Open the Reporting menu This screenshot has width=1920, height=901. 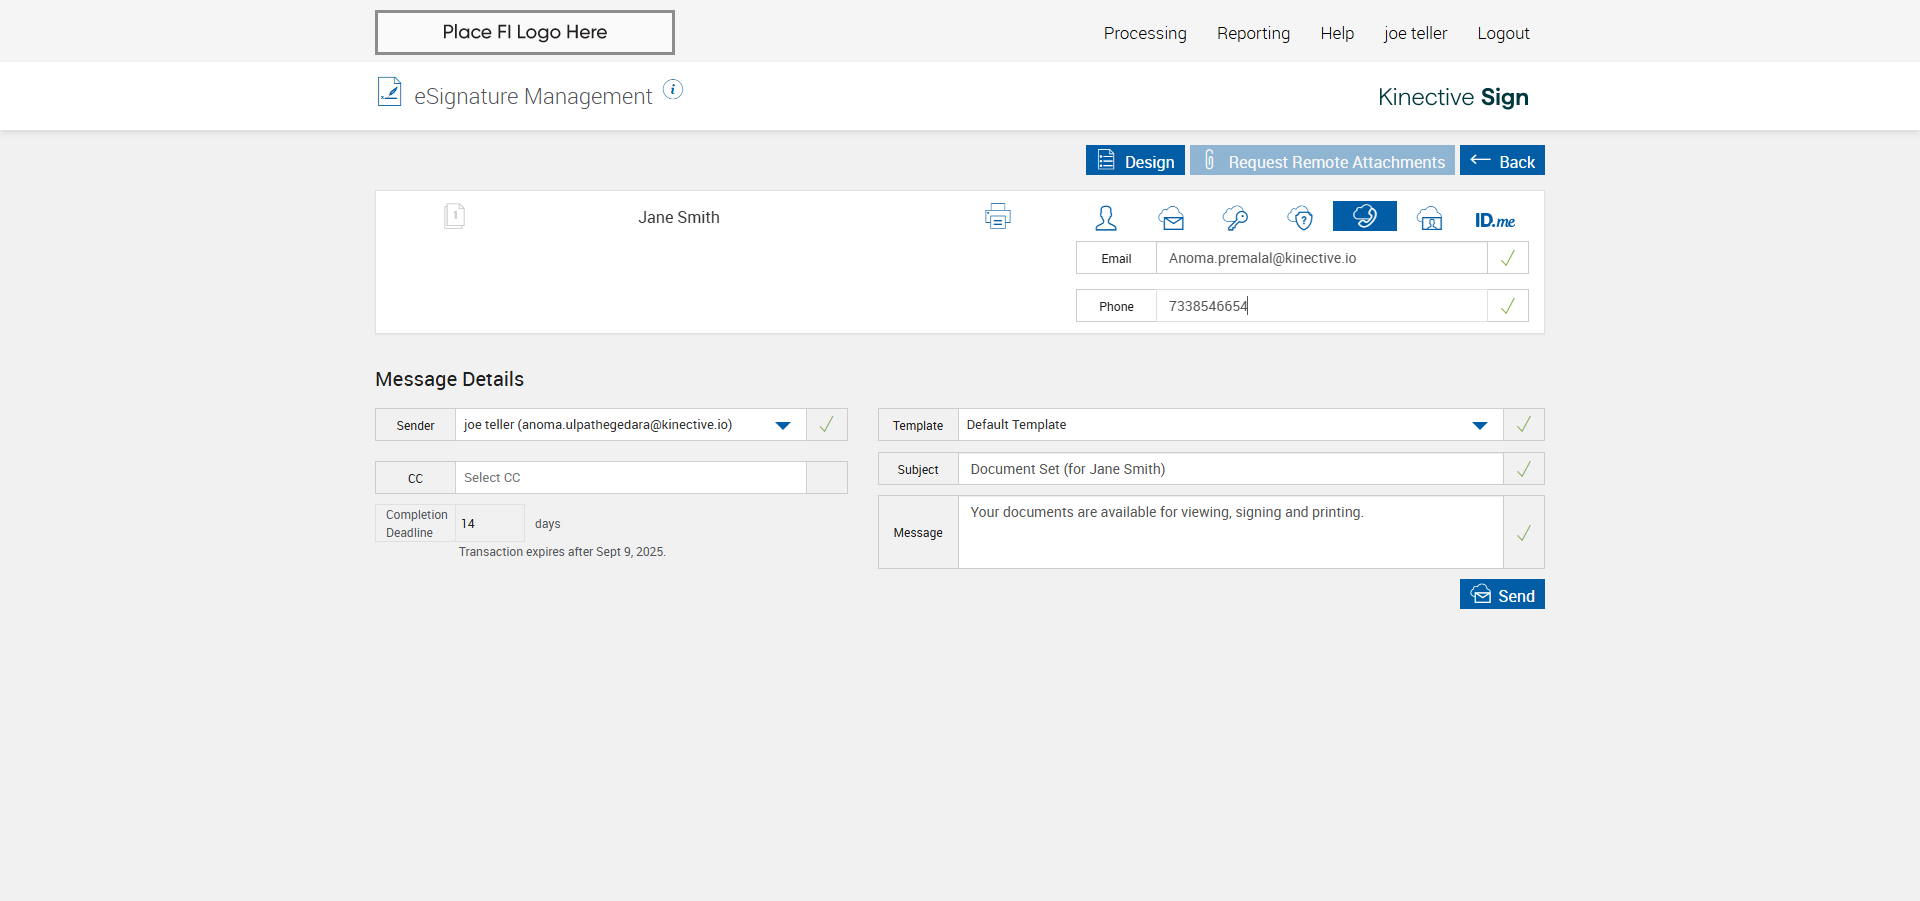[1253, 33]
